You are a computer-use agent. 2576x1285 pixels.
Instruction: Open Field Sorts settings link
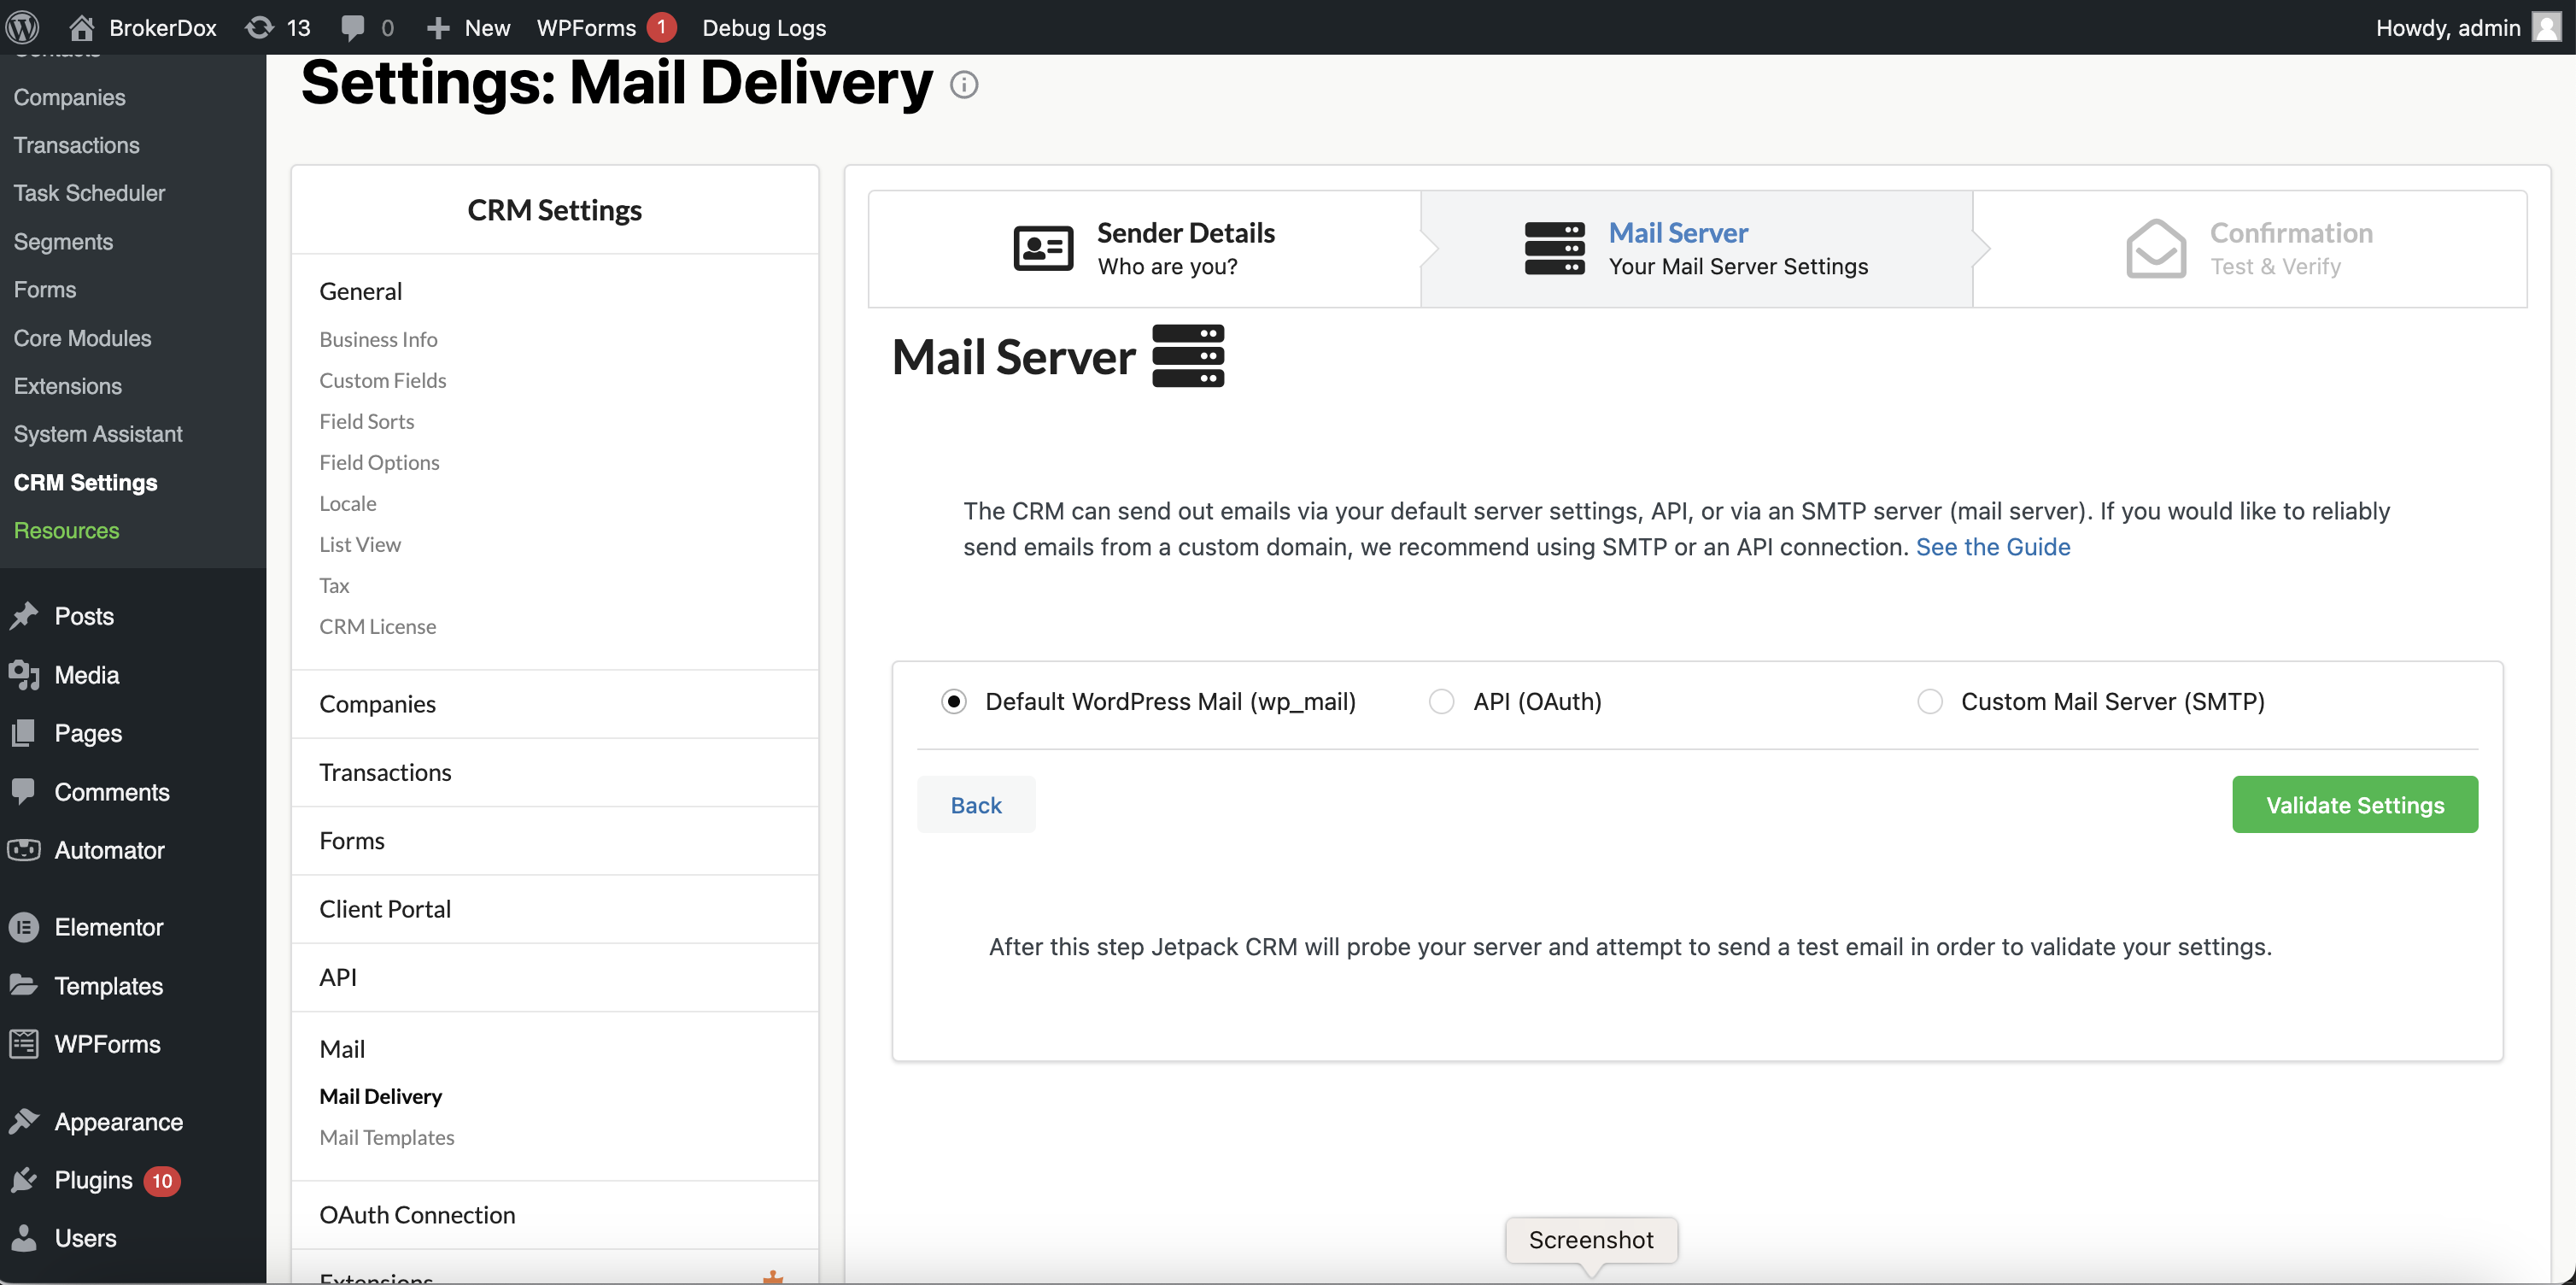(366, 421)
